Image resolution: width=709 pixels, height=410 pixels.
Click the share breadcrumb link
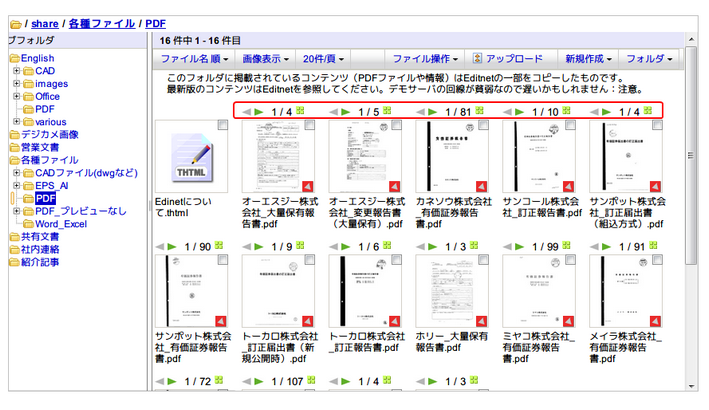(44, 23)
